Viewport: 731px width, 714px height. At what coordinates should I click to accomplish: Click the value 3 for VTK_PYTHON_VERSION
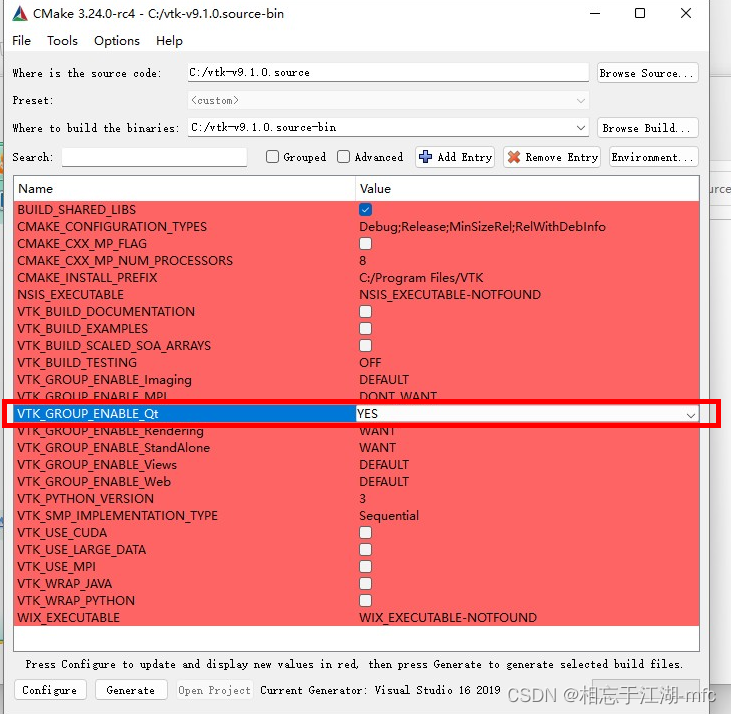point(363,499)
